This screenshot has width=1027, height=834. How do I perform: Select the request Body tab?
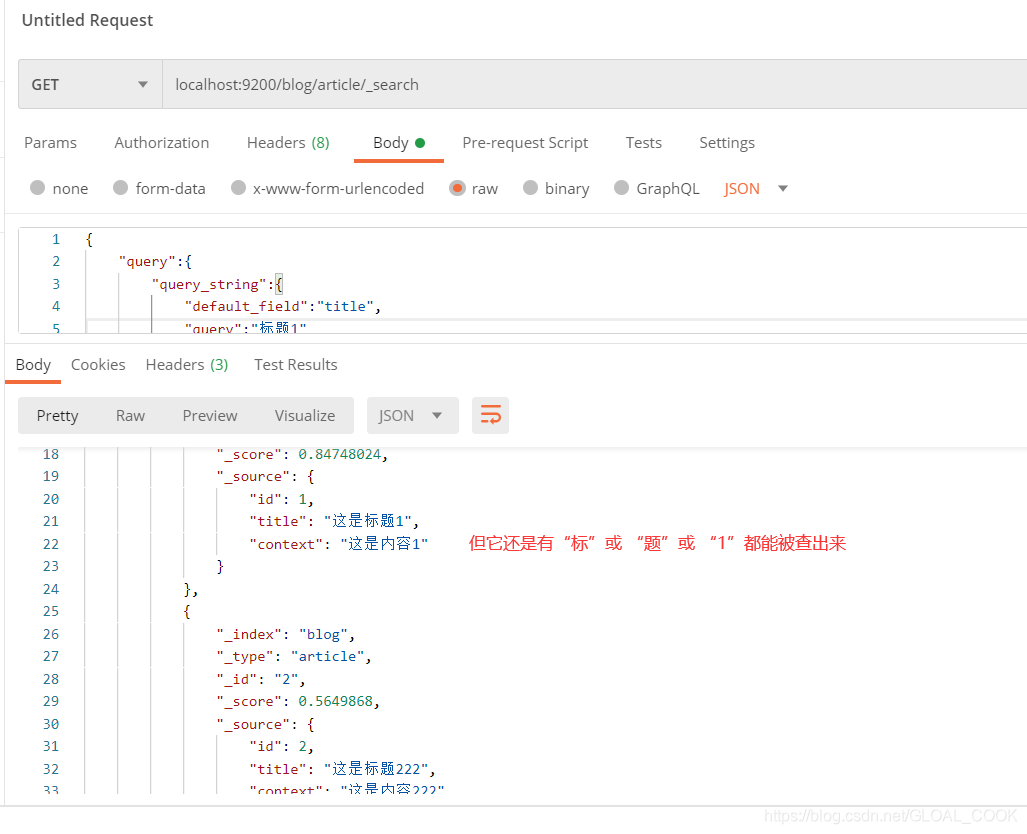[x=399, y=143]
